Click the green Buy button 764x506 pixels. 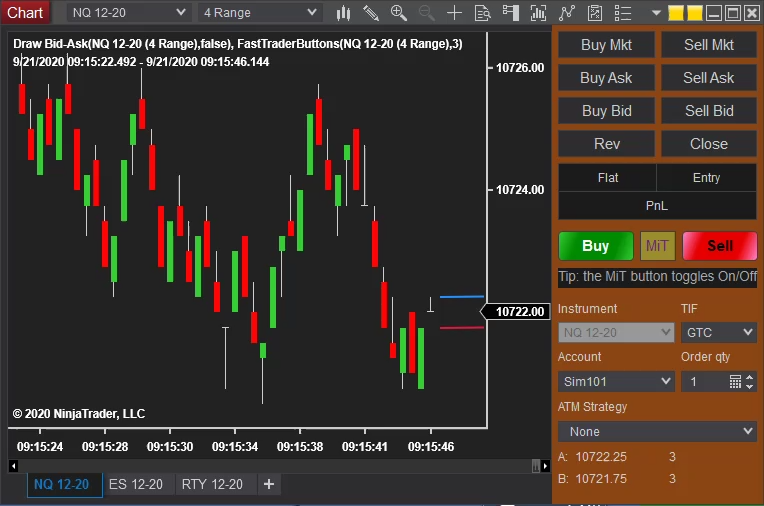point(595,246)
